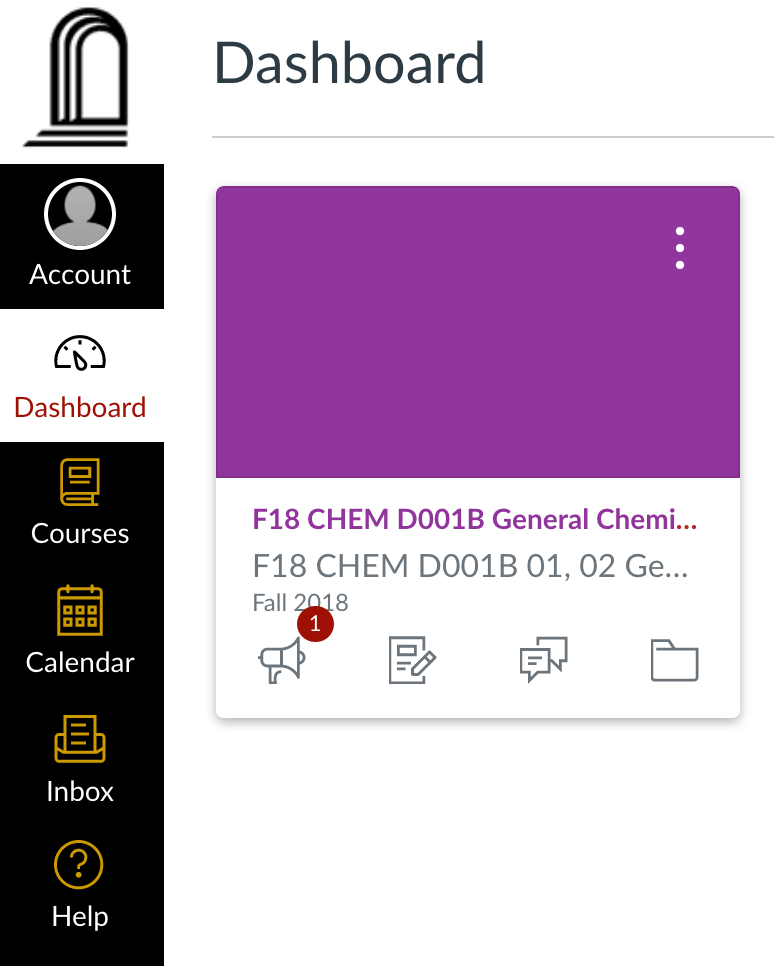This screenshot has width=774, height=966.
Task: Click the truncated course subtitle ellipsis text
Action: coord(470,565)
